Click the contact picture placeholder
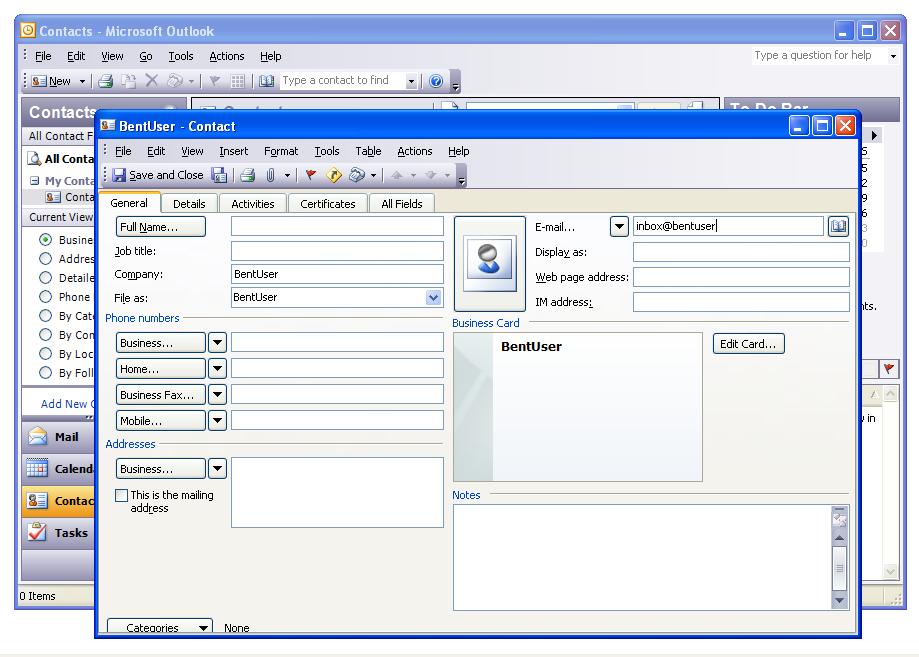Screen dimensions: 919x657 489,263
